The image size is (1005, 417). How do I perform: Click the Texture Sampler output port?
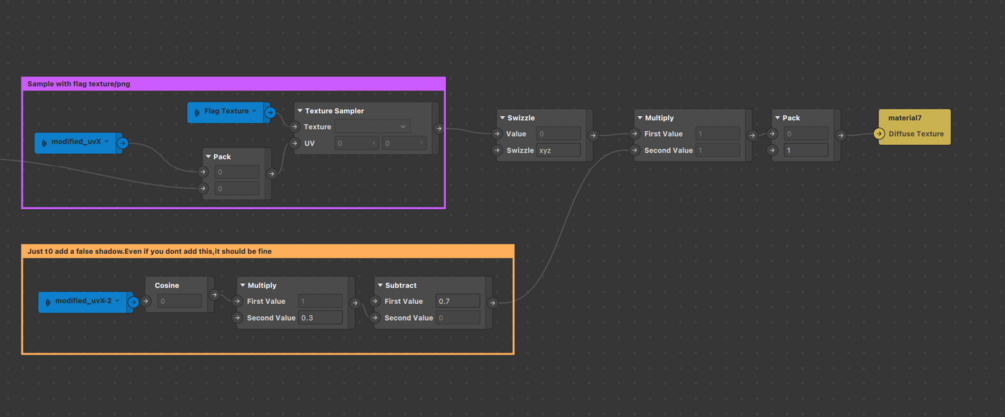point(438,129)
